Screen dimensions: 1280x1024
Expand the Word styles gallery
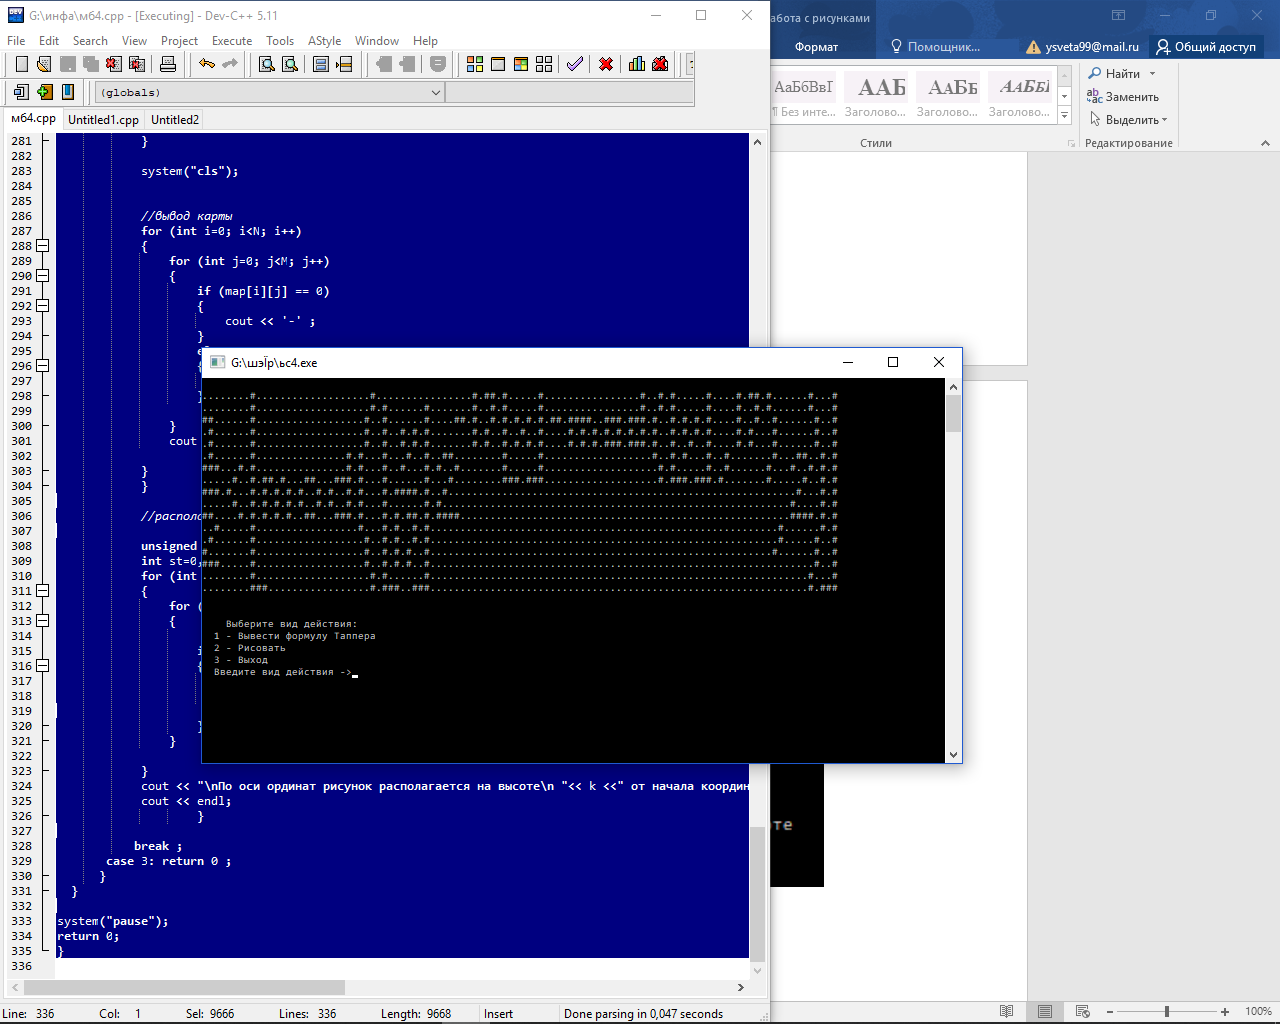pos(1065,116)
